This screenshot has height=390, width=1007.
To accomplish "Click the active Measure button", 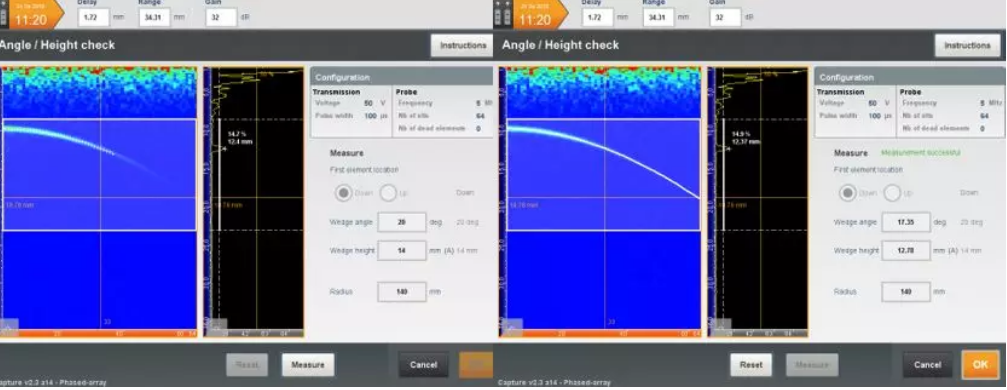I will (308, 365).
